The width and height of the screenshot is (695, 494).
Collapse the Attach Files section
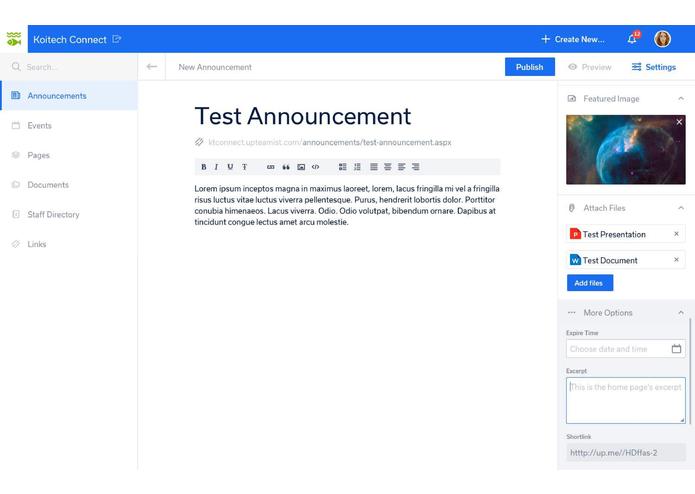(x=681, y=208)
